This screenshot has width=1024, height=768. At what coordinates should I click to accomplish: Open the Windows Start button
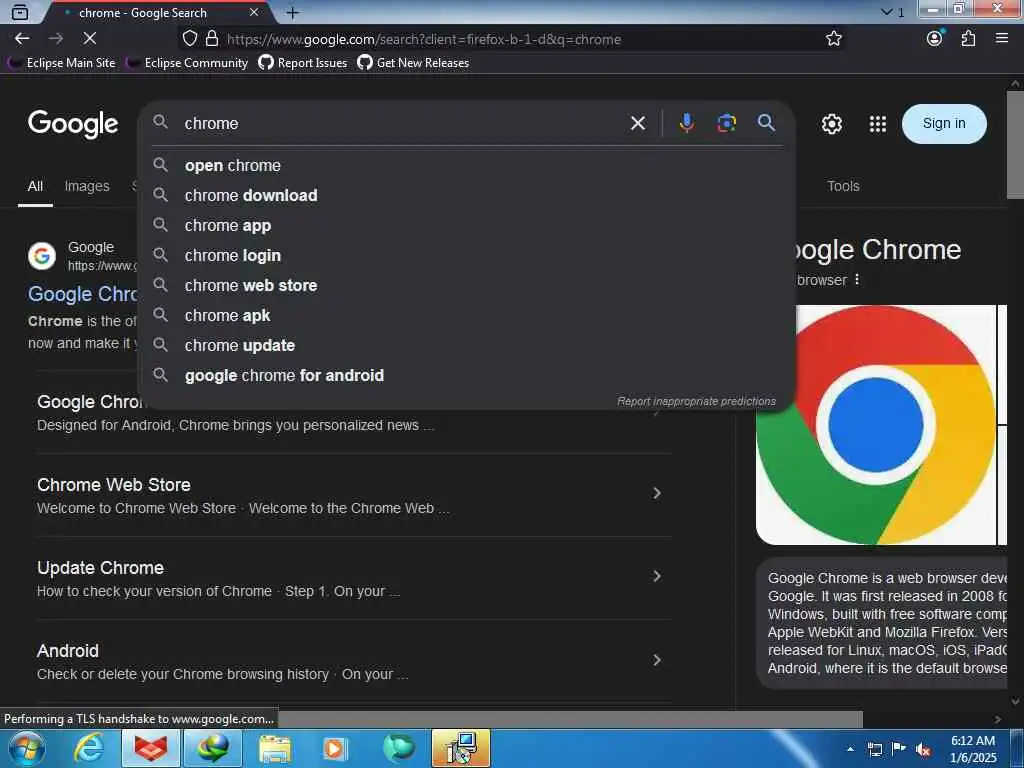pyautogui.click(x=25, y=748)
